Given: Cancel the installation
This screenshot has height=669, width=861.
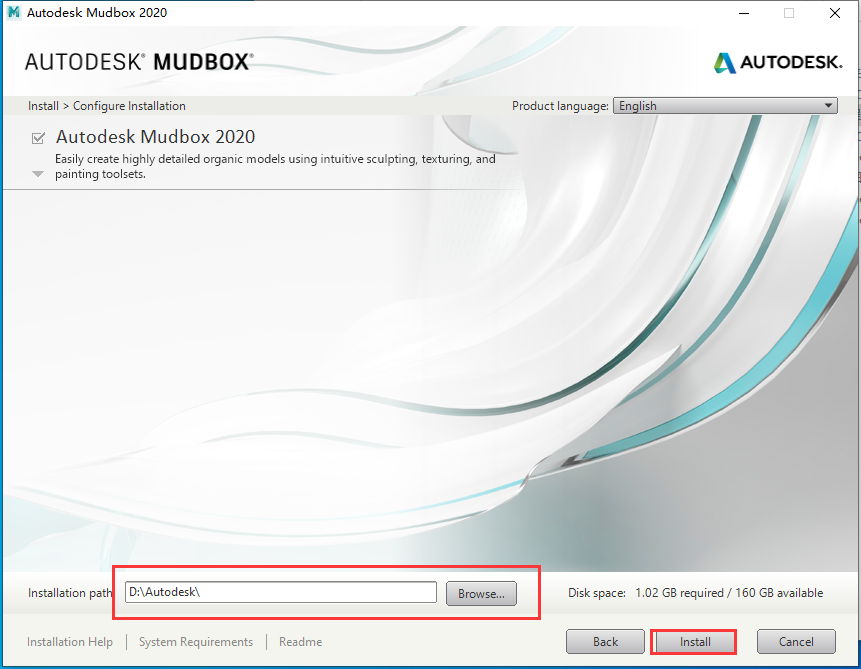Looking at the screenshot, I should pos(796,641).
